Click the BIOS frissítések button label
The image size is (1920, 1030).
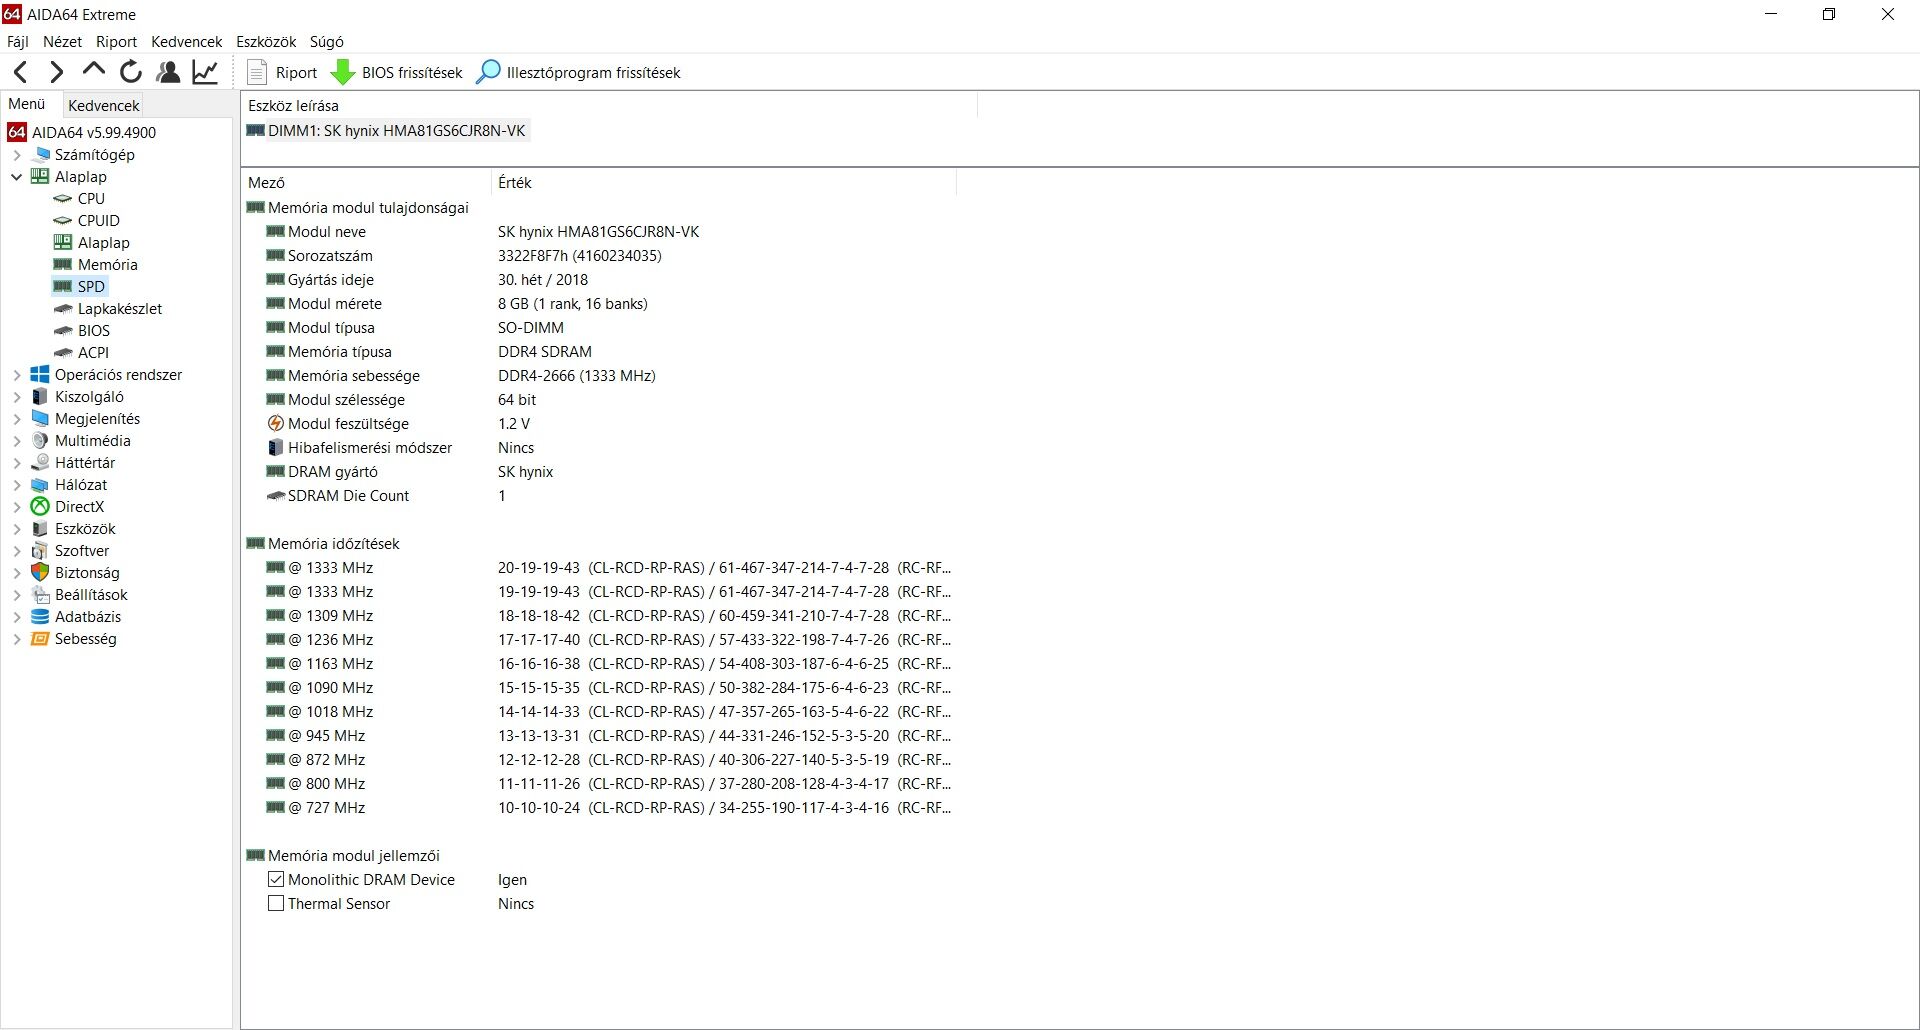pyautogui.click(x=412, y=73)
